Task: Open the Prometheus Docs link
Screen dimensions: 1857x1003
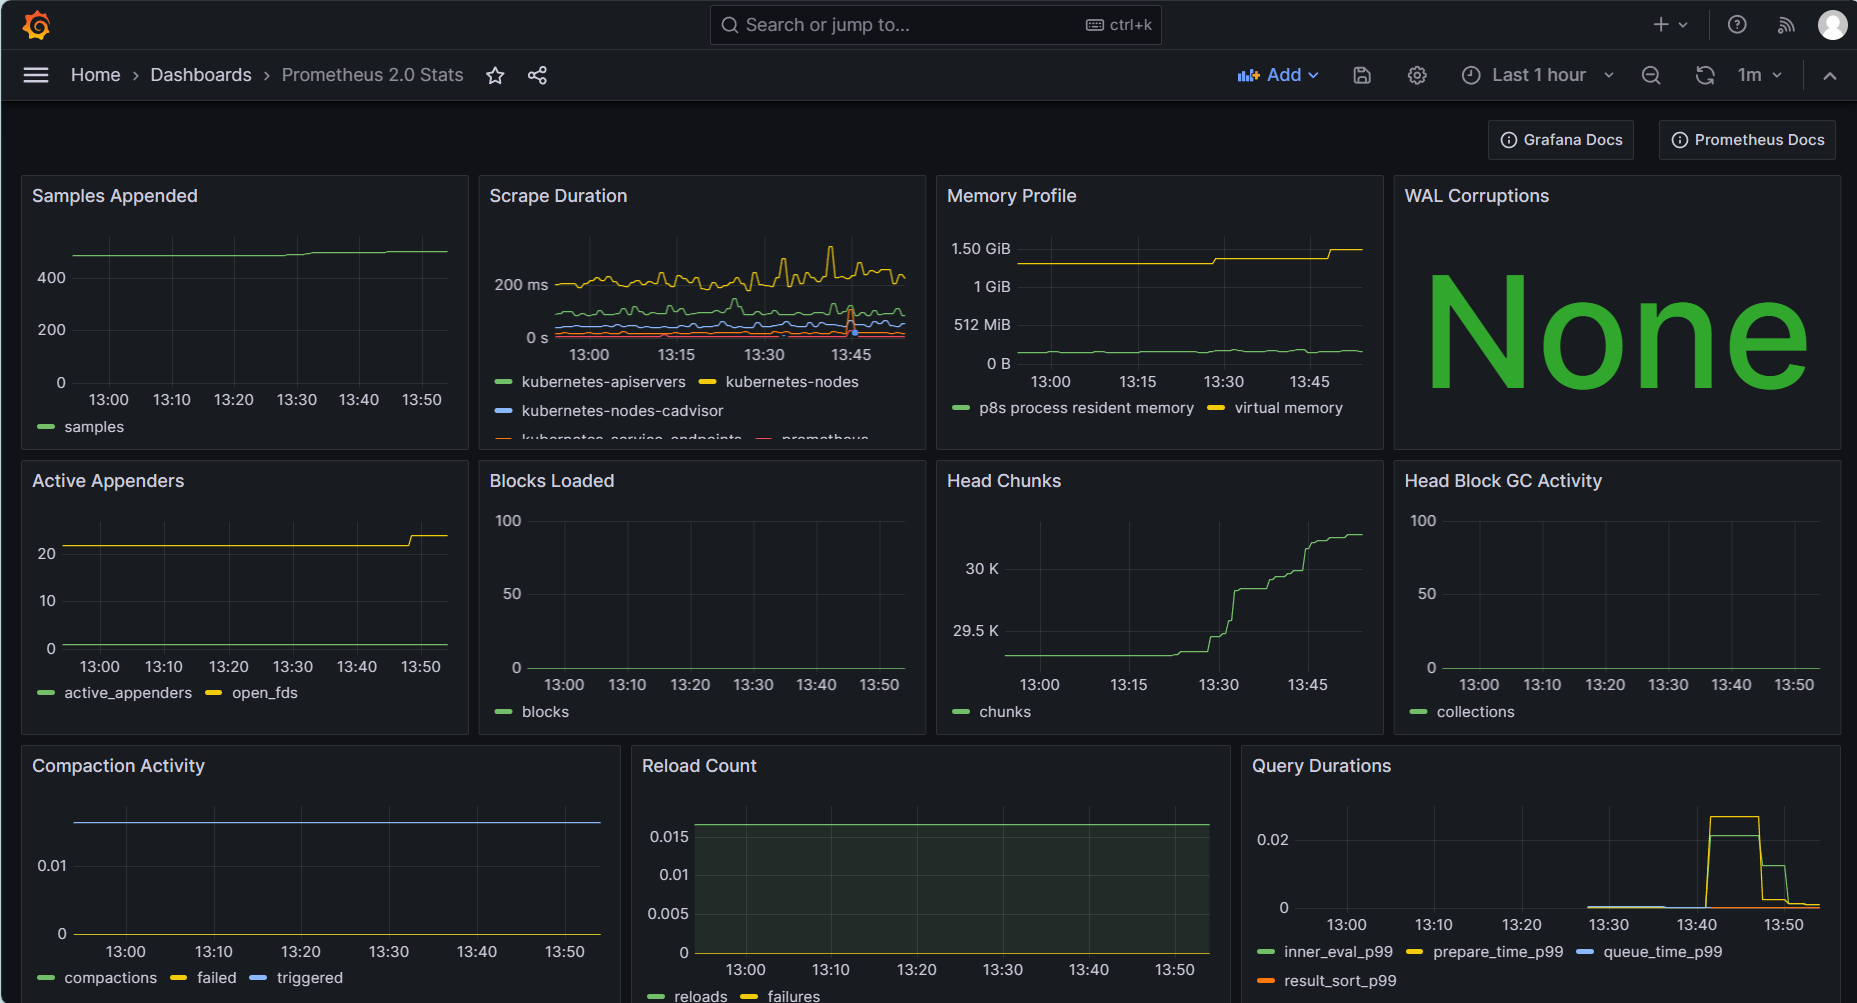Action: (1747, 140)
